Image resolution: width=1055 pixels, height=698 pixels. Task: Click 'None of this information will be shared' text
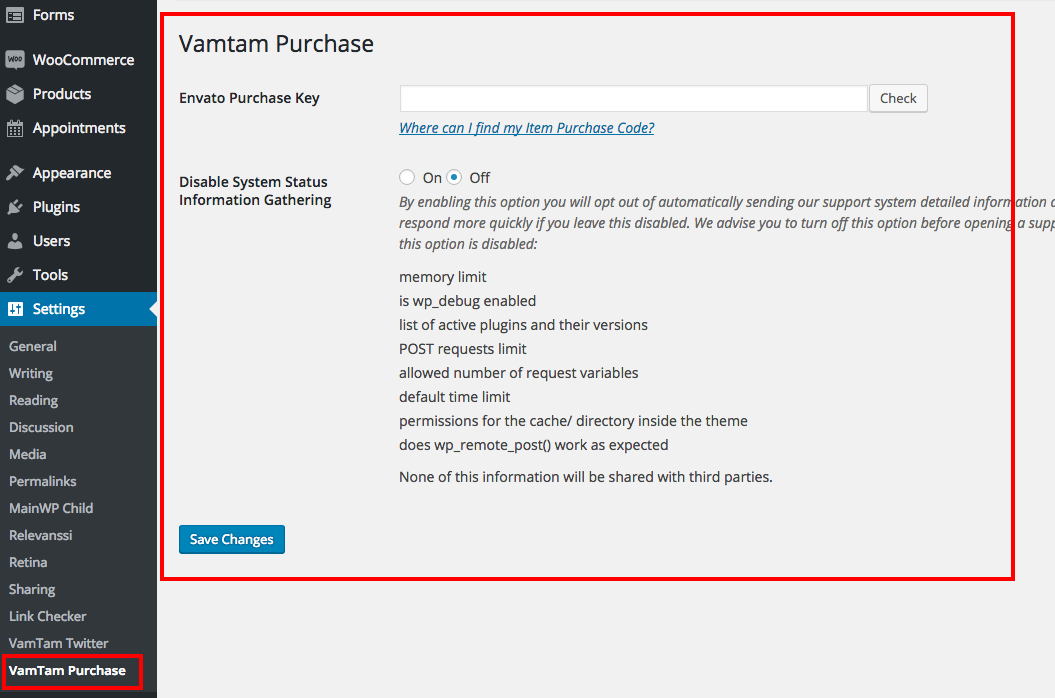click(x=586, y=477)
